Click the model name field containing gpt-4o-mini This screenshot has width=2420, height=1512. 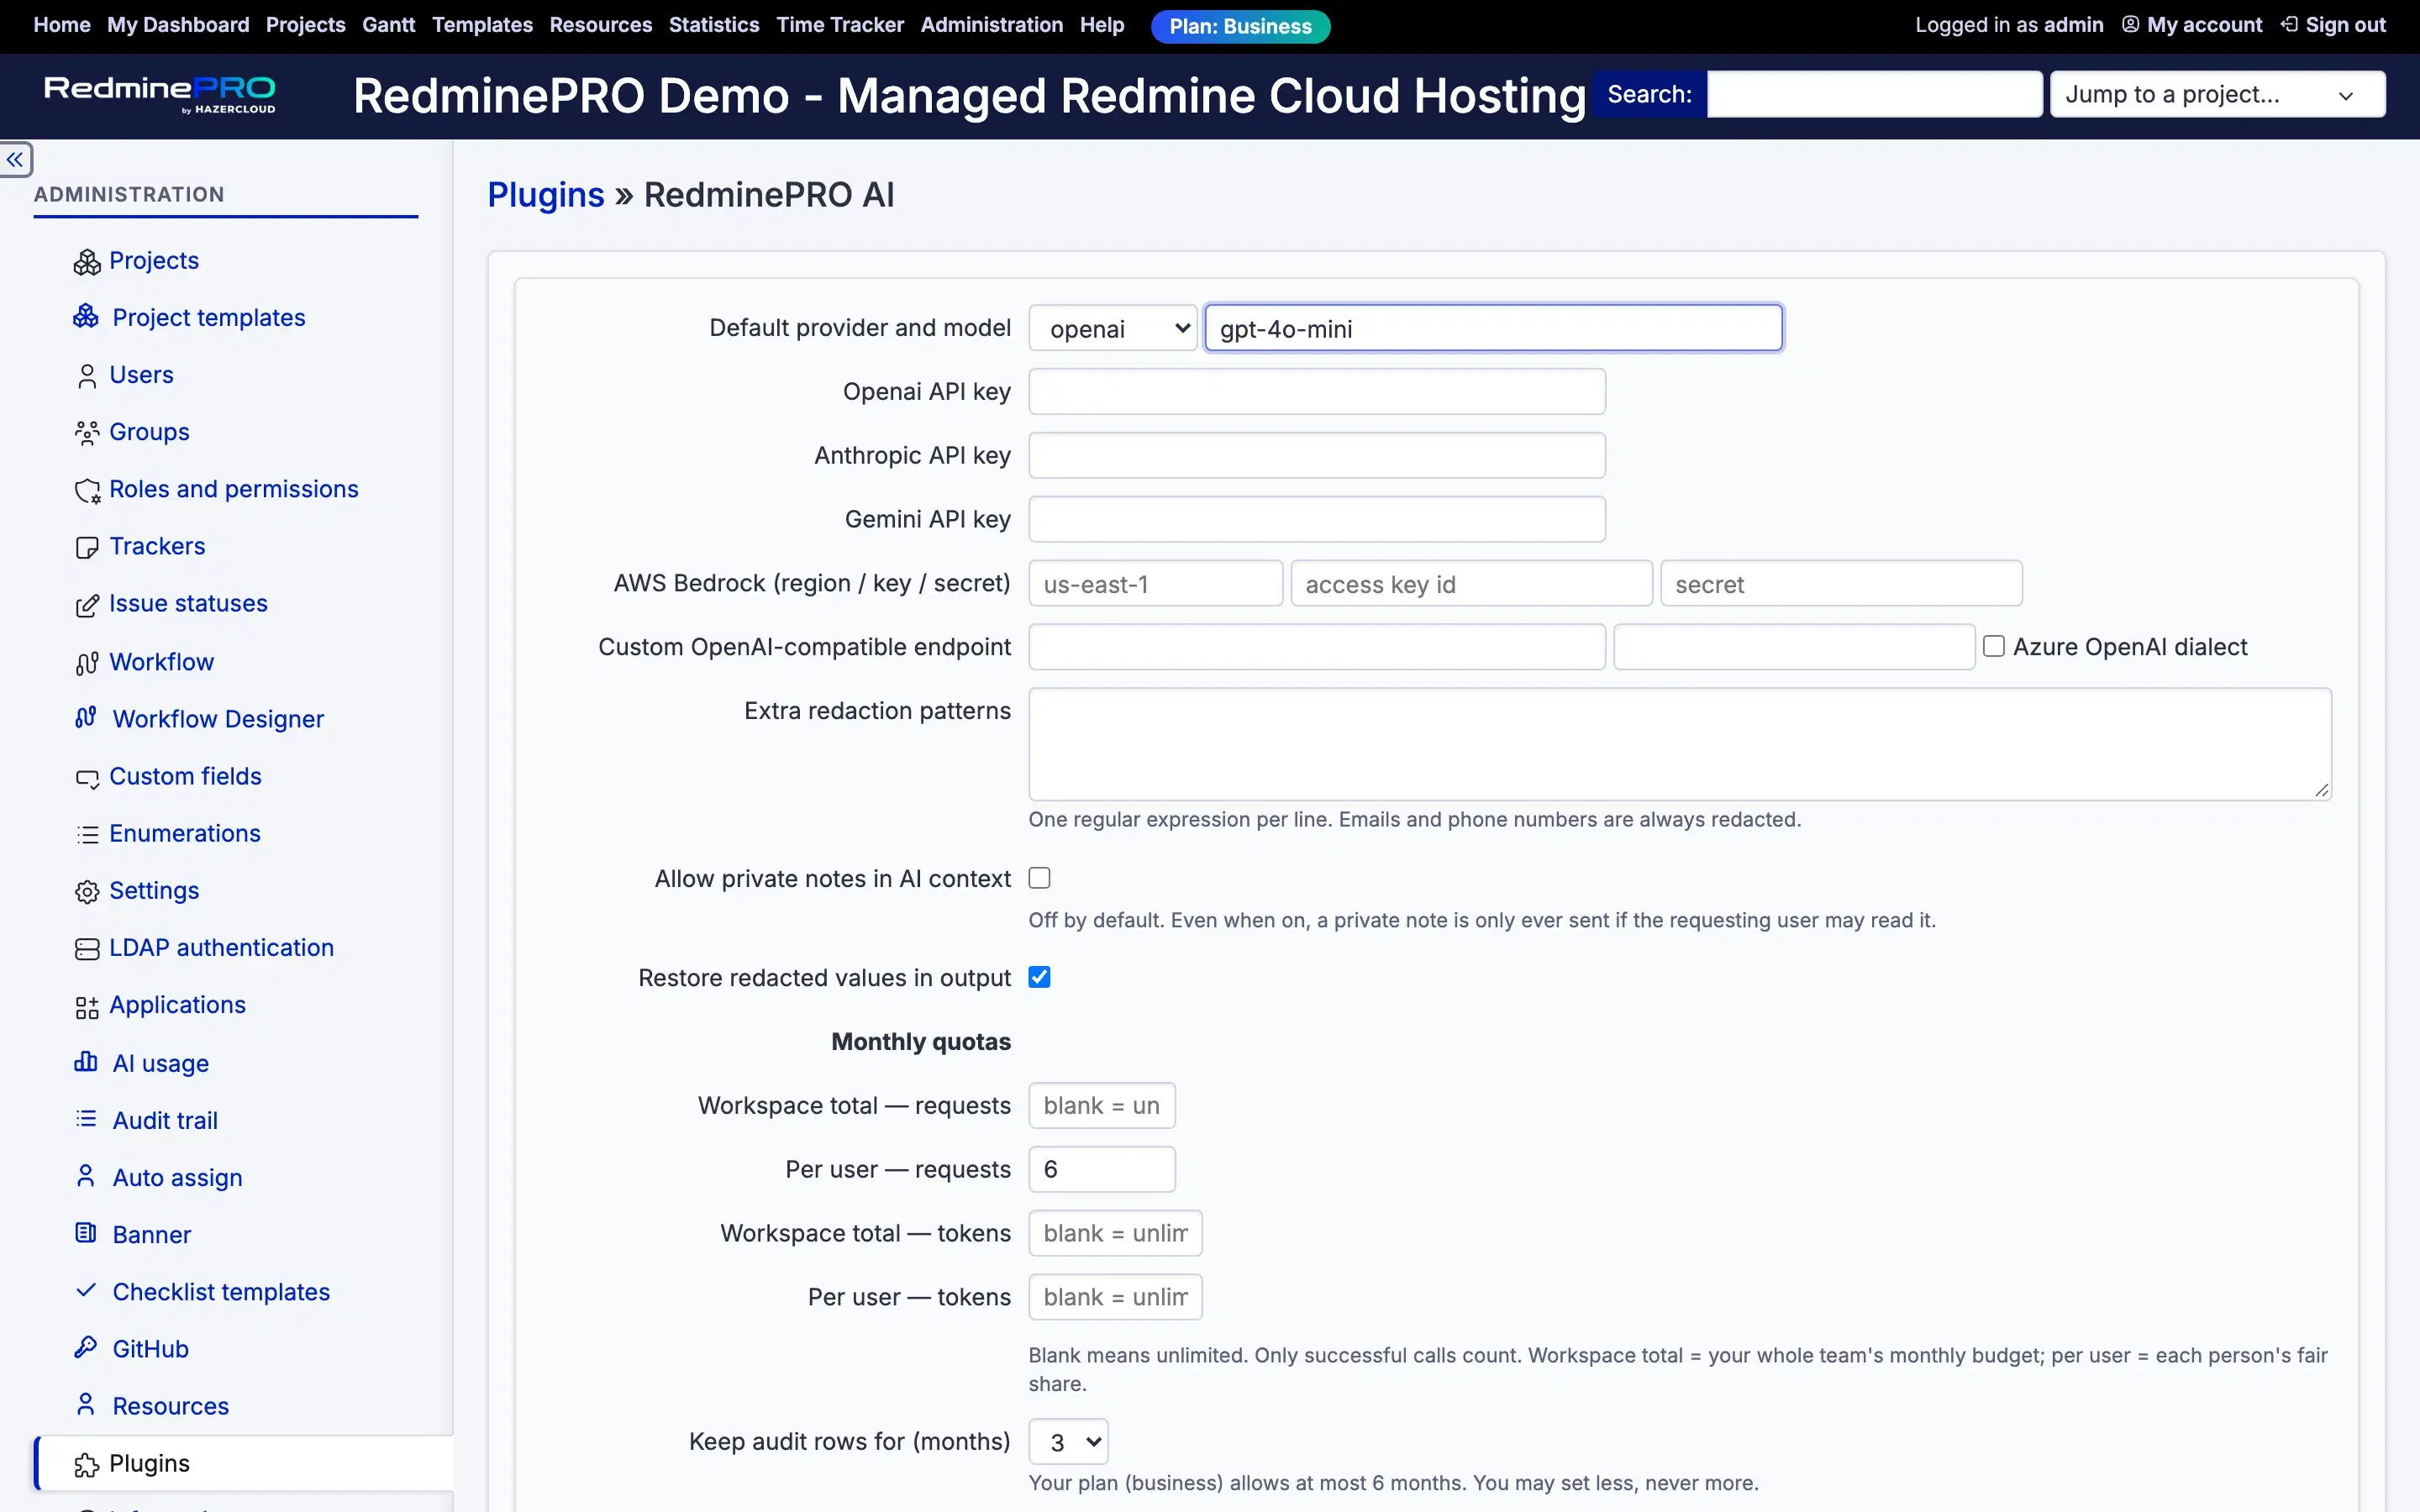pos(1493,328)
